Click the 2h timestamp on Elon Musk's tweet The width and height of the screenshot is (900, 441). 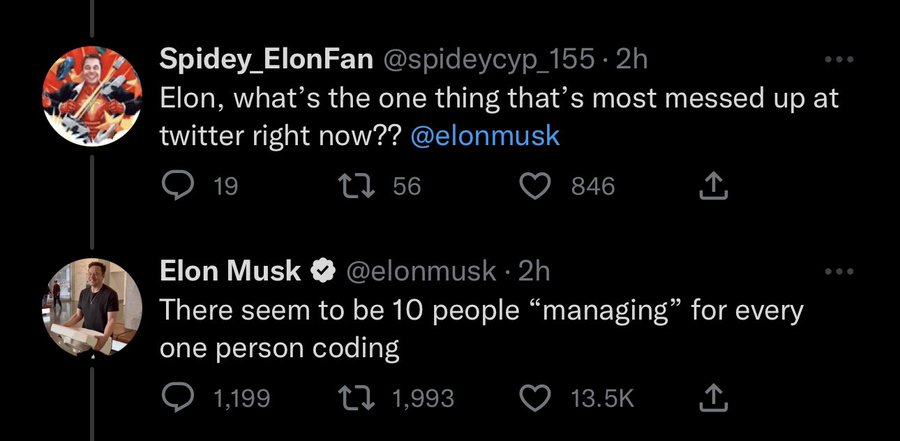[x=535, y=271]
